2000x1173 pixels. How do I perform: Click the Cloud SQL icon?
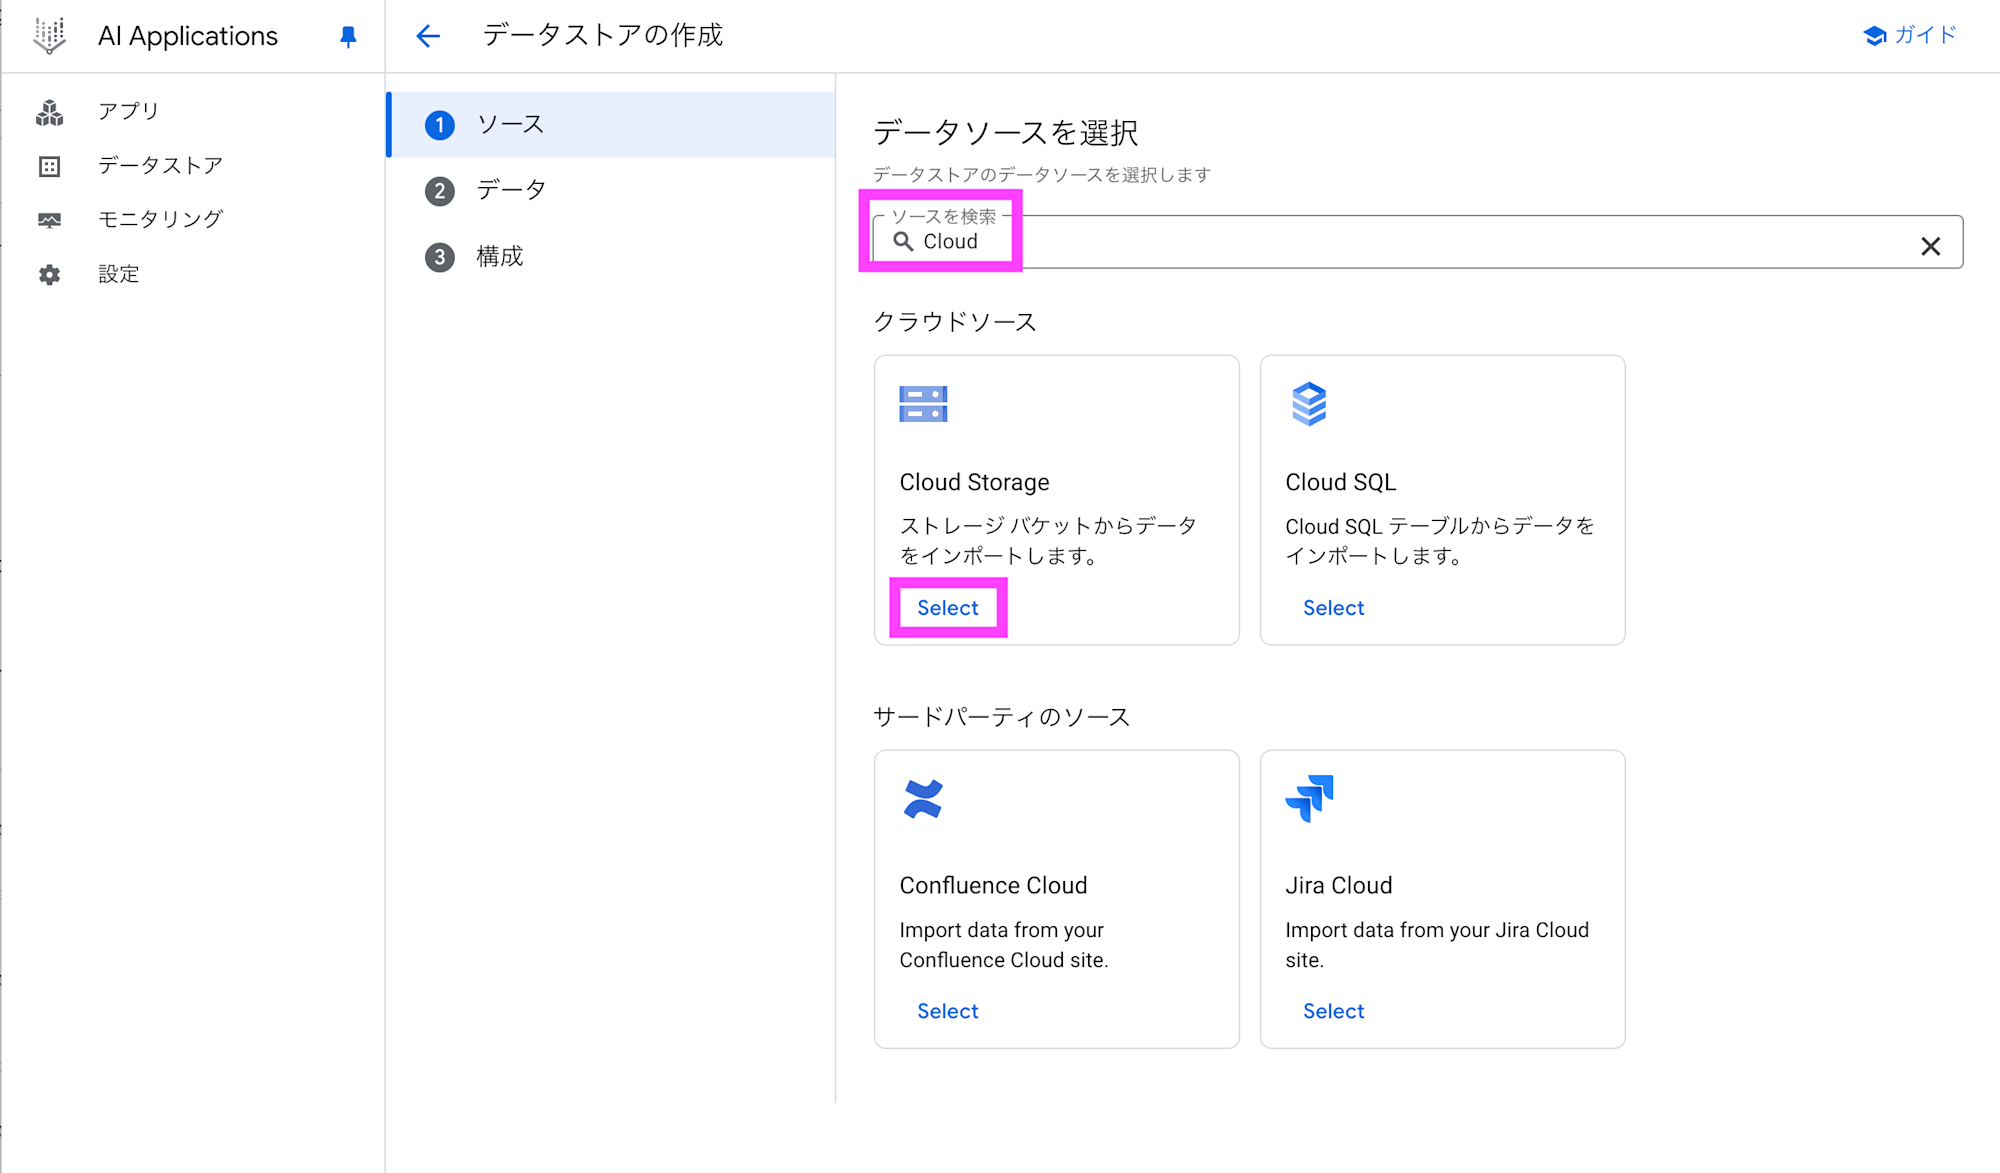pyautogui.click(x=1309, y=404)
